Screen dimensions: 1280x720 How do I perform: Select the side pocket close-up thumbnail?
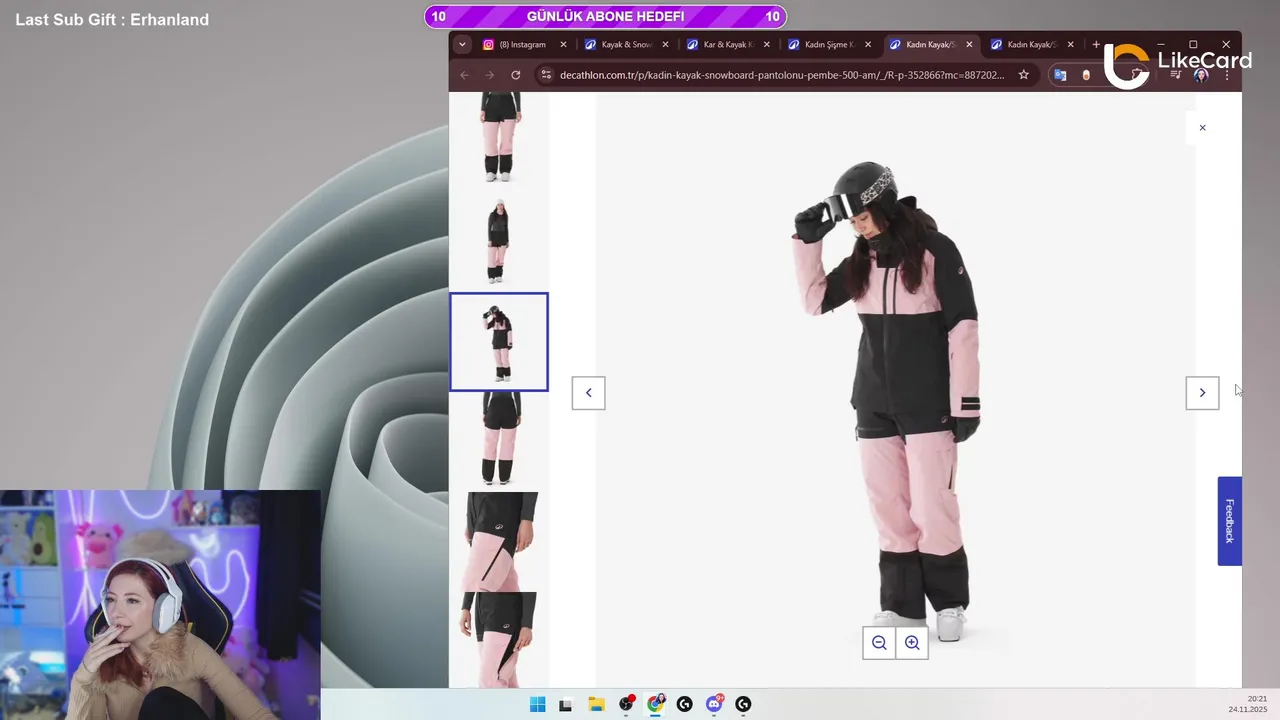(x=499, y=541)
